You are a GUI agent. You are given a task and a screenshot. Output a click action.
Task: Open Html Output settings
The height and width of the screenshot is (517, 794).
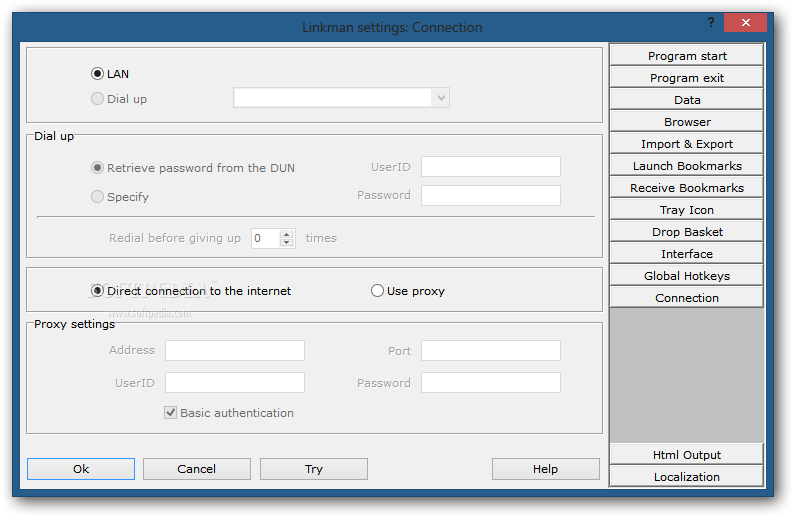click(687, 455)
